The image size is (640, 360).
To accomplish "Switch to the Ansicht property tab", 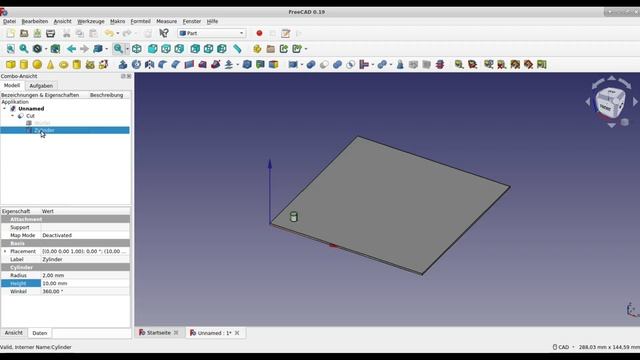I will (13, 333).
